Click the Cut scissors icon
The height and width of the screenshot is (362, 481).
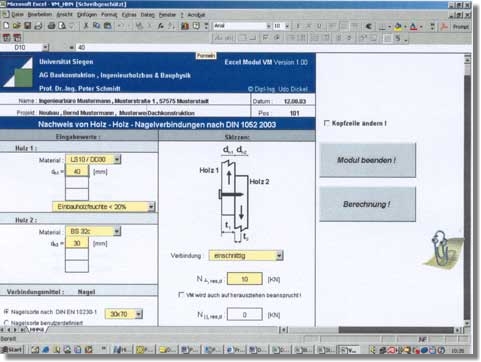pyautogui.click(x=86, y=26)
